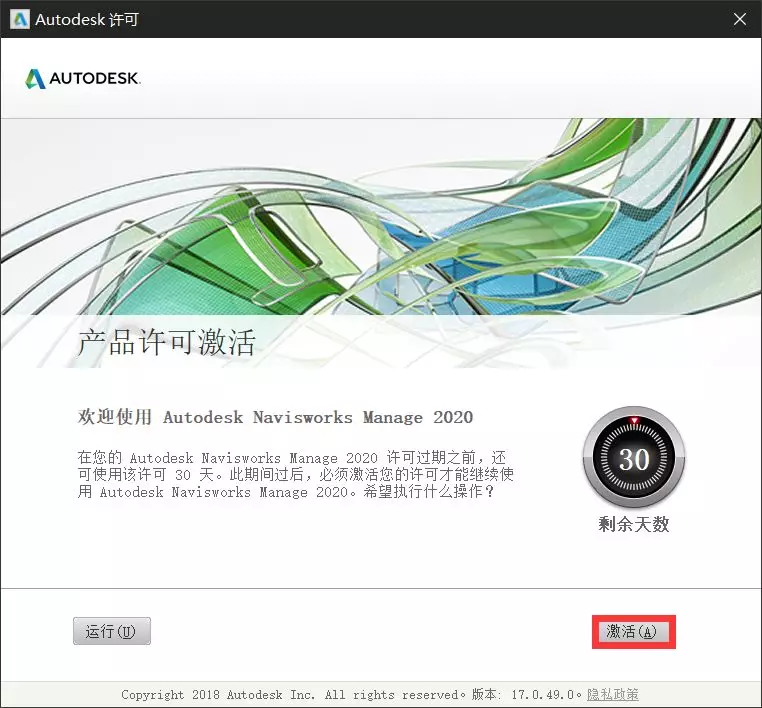Click the 30 days remaining countdown dial
Screen dimensions: 762x708
[634, 458]
